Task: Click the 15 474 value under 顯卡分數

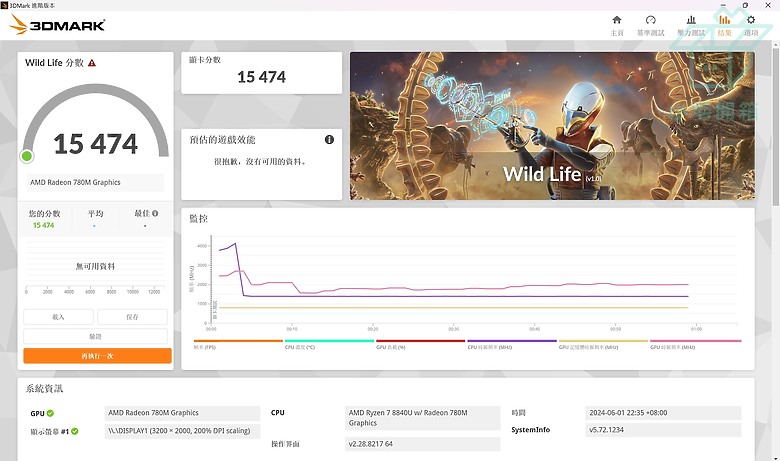Action: (x=261, y=77)
